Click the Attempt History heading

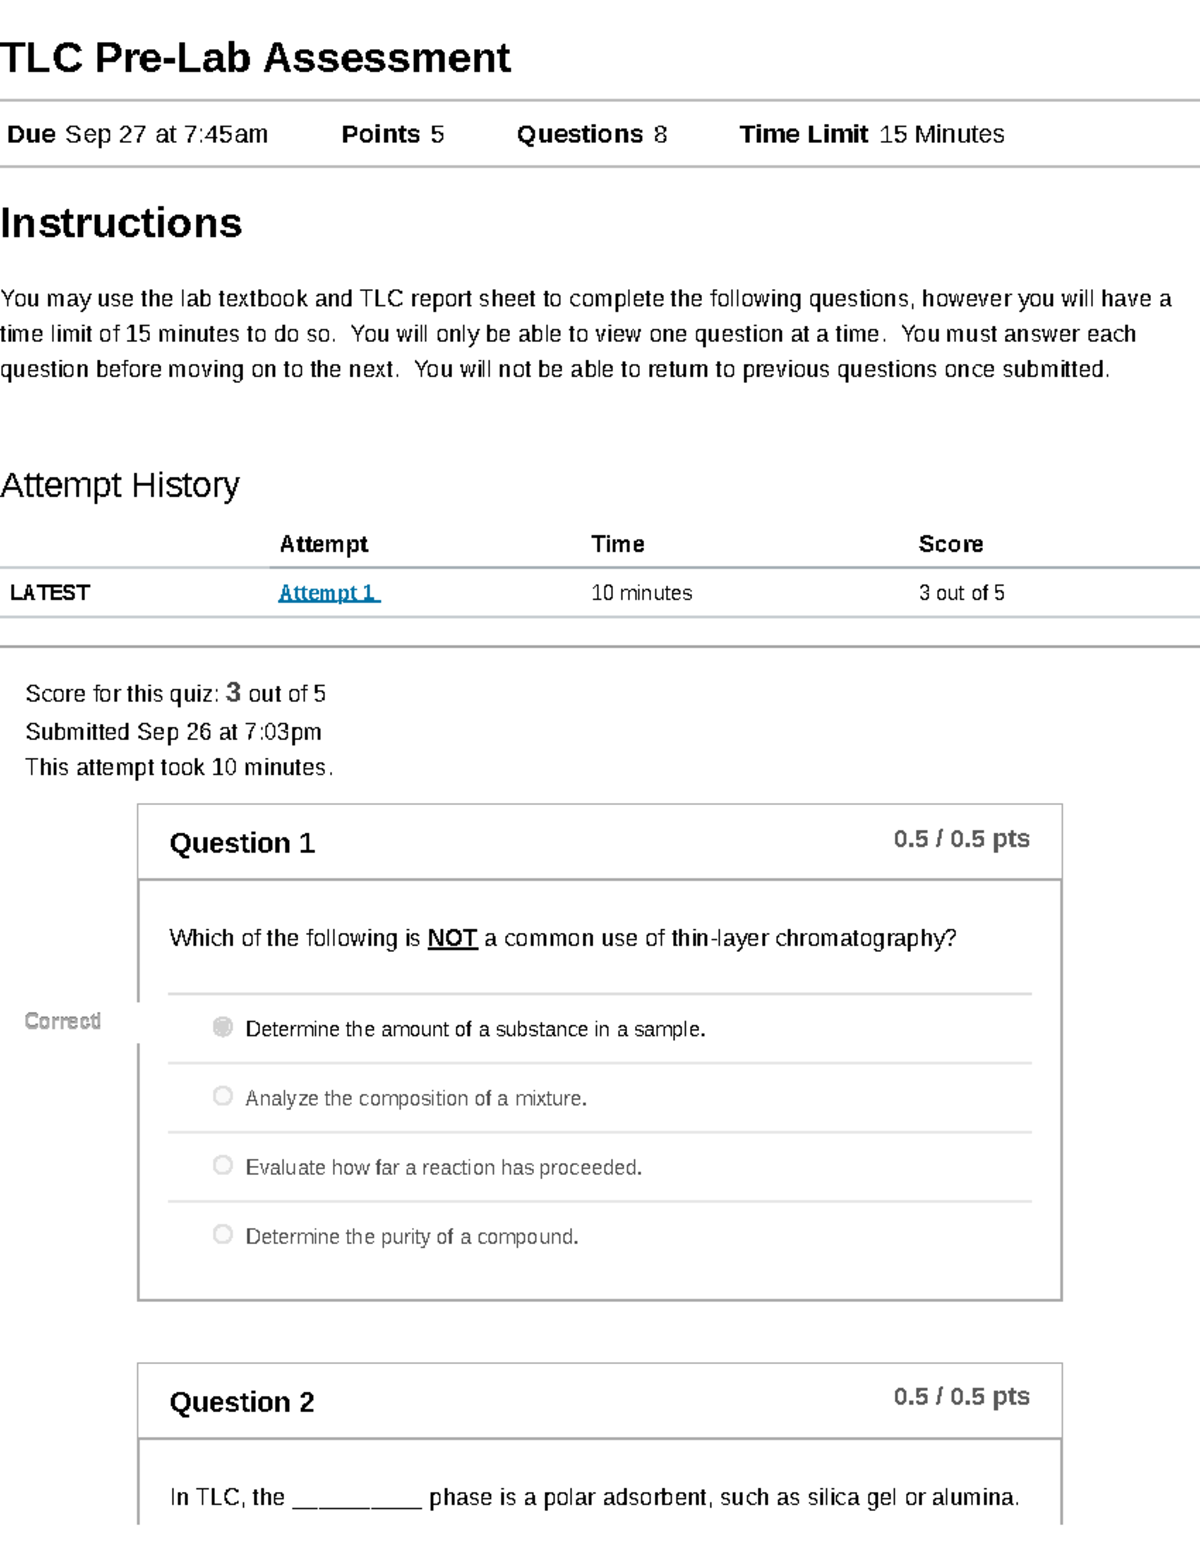pyautogui.click(x=120, y=485)
